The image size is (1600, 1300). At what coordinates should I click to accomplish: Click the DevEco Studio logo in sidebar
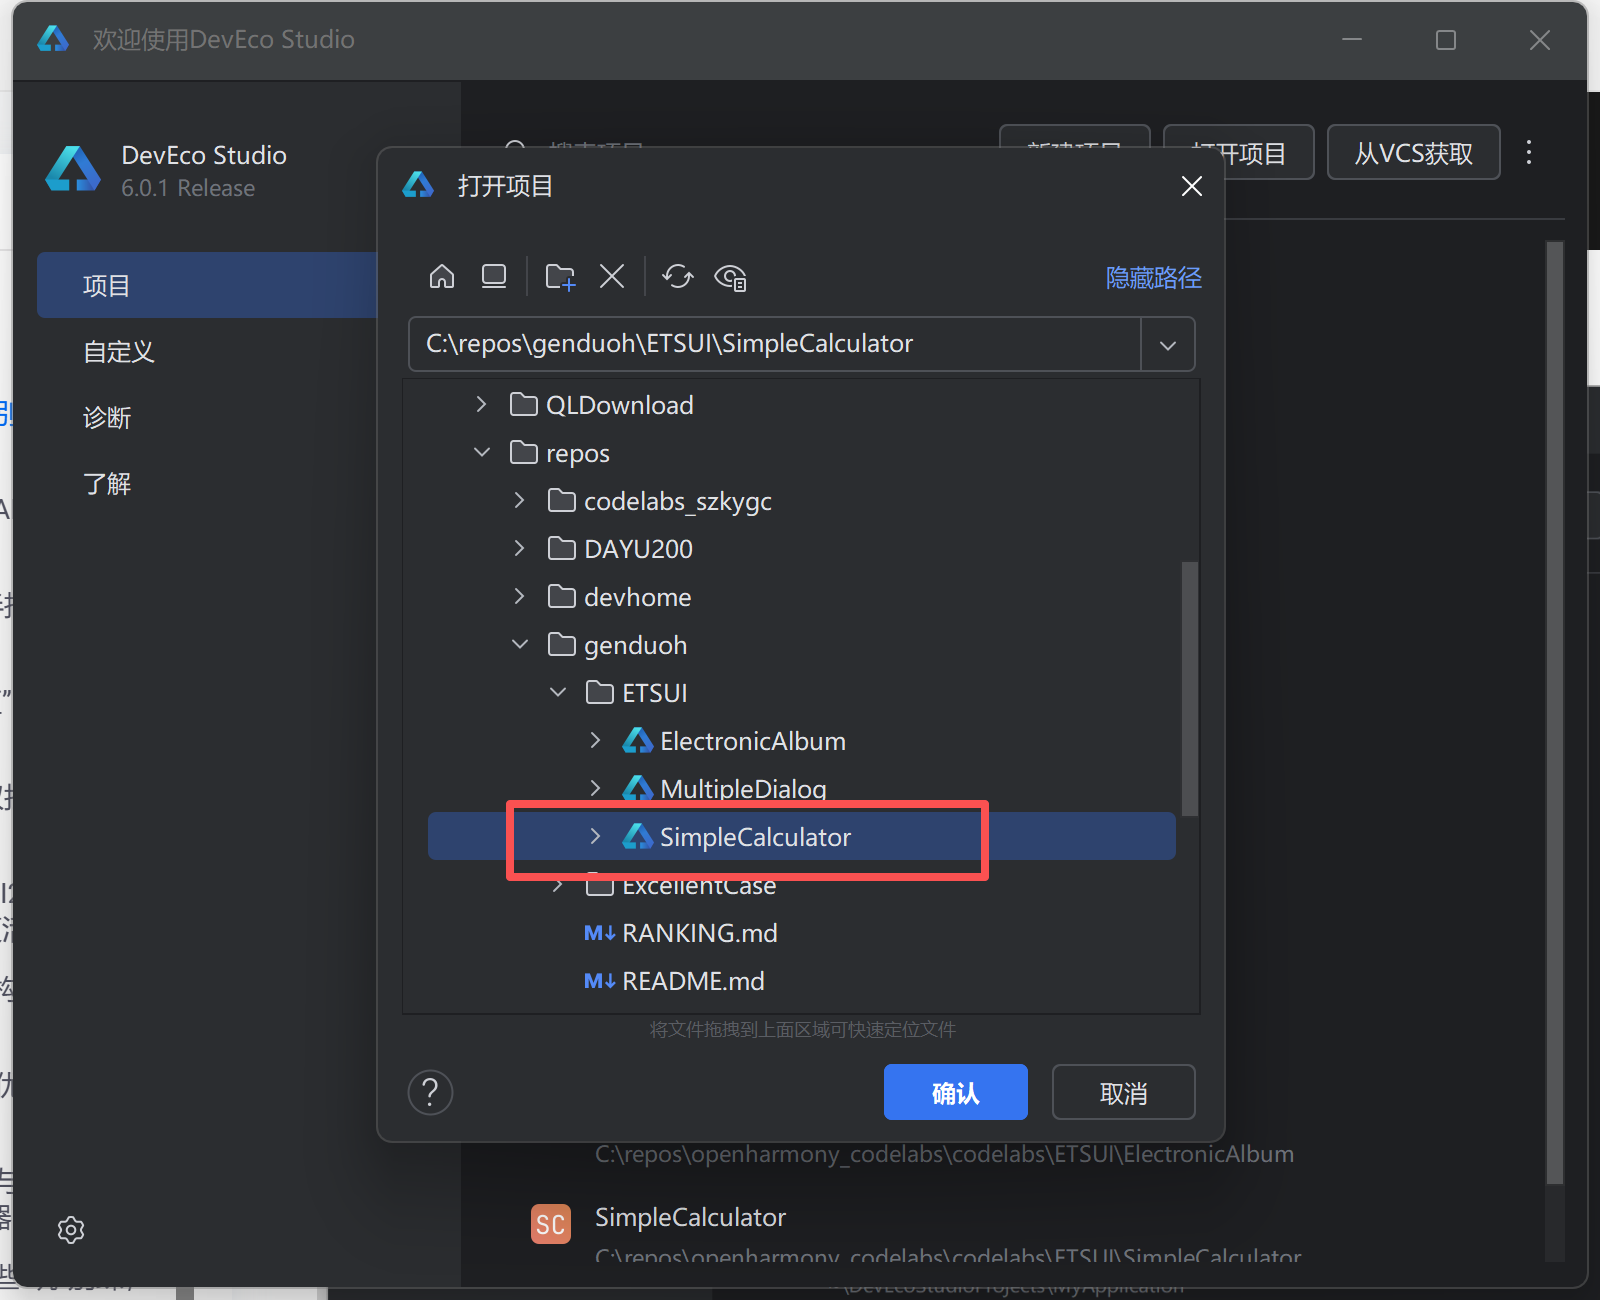point(73,169)
